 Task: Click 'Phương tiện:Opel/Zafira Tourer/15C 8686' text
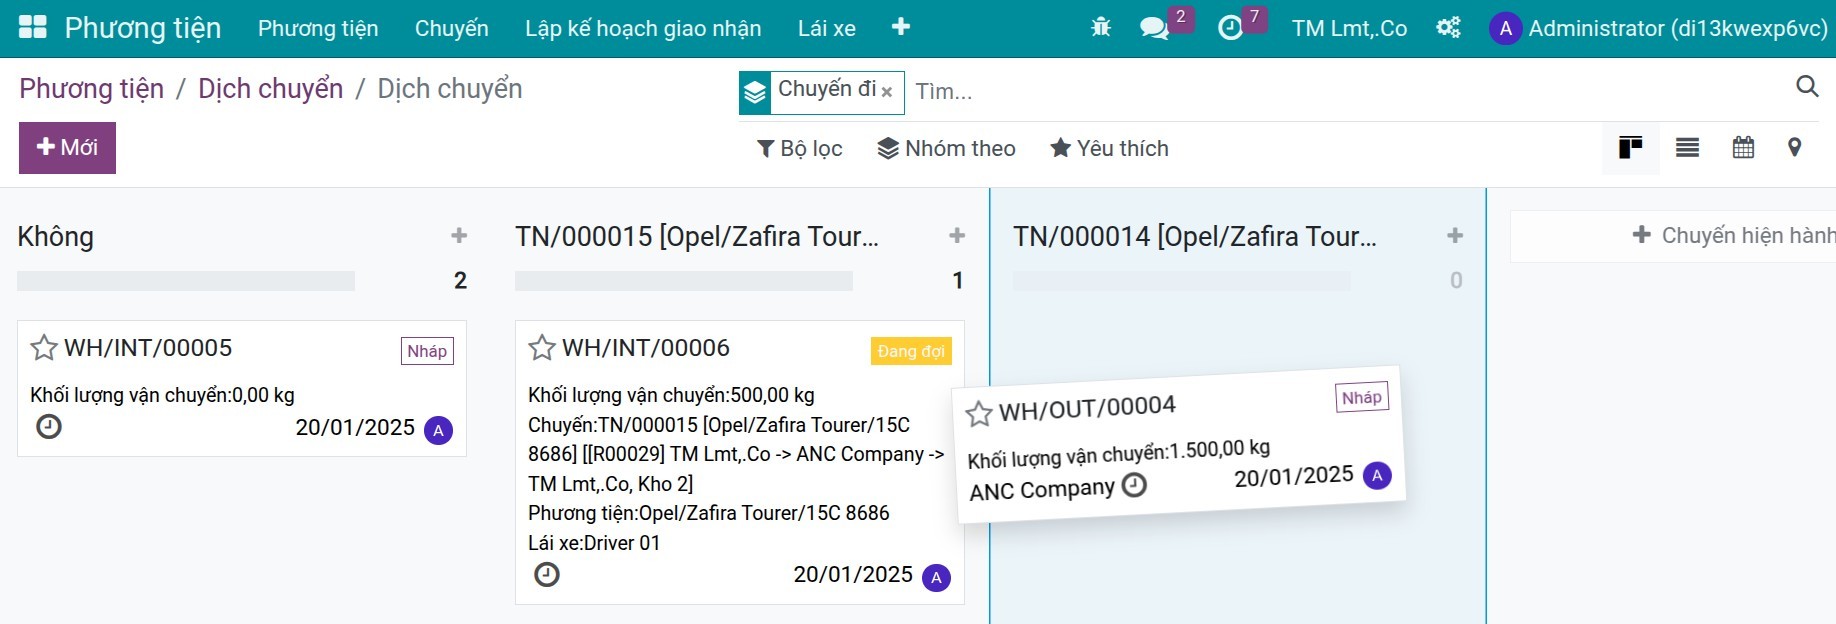[x=709, y=513]
